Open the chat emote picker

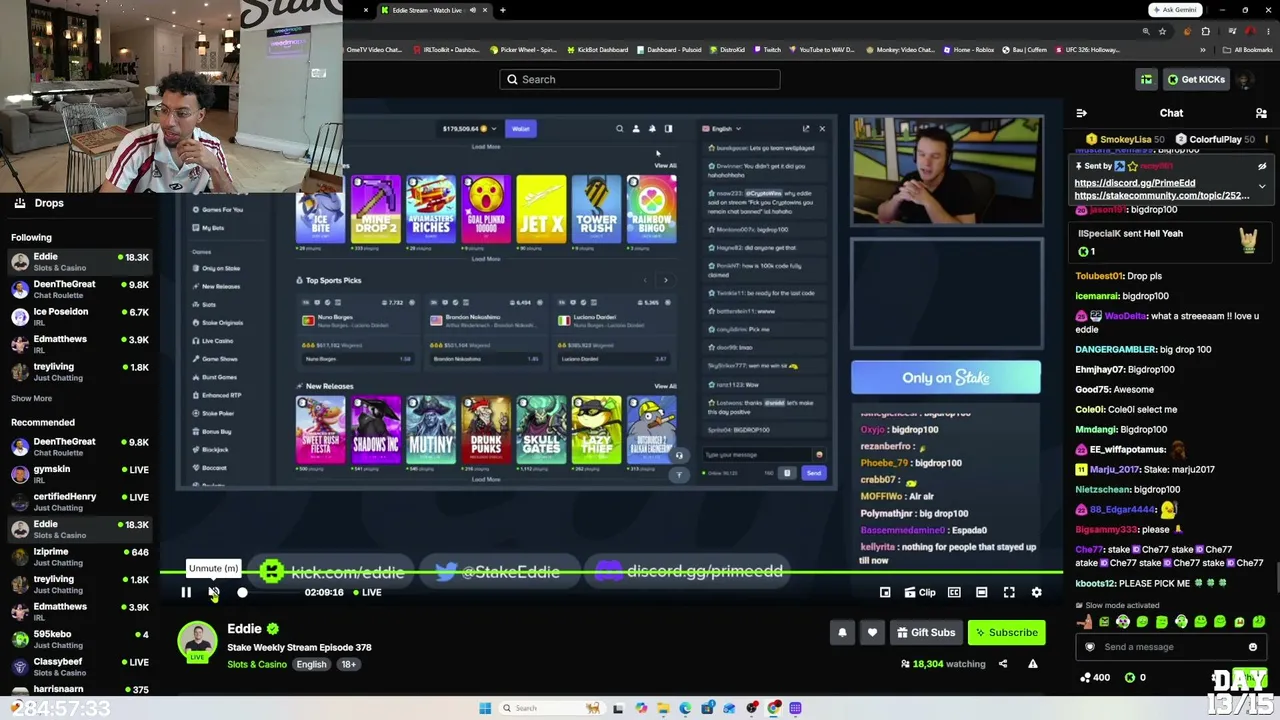[x=1253, y=647]
